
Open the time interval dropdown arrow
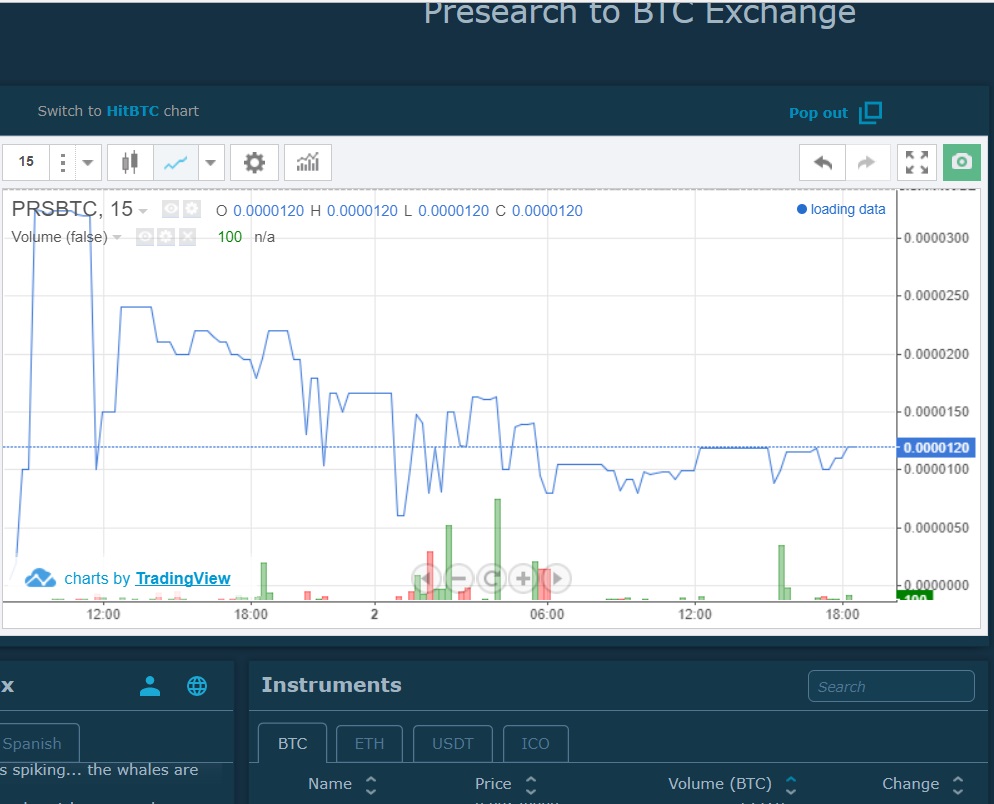coord(88,162)
